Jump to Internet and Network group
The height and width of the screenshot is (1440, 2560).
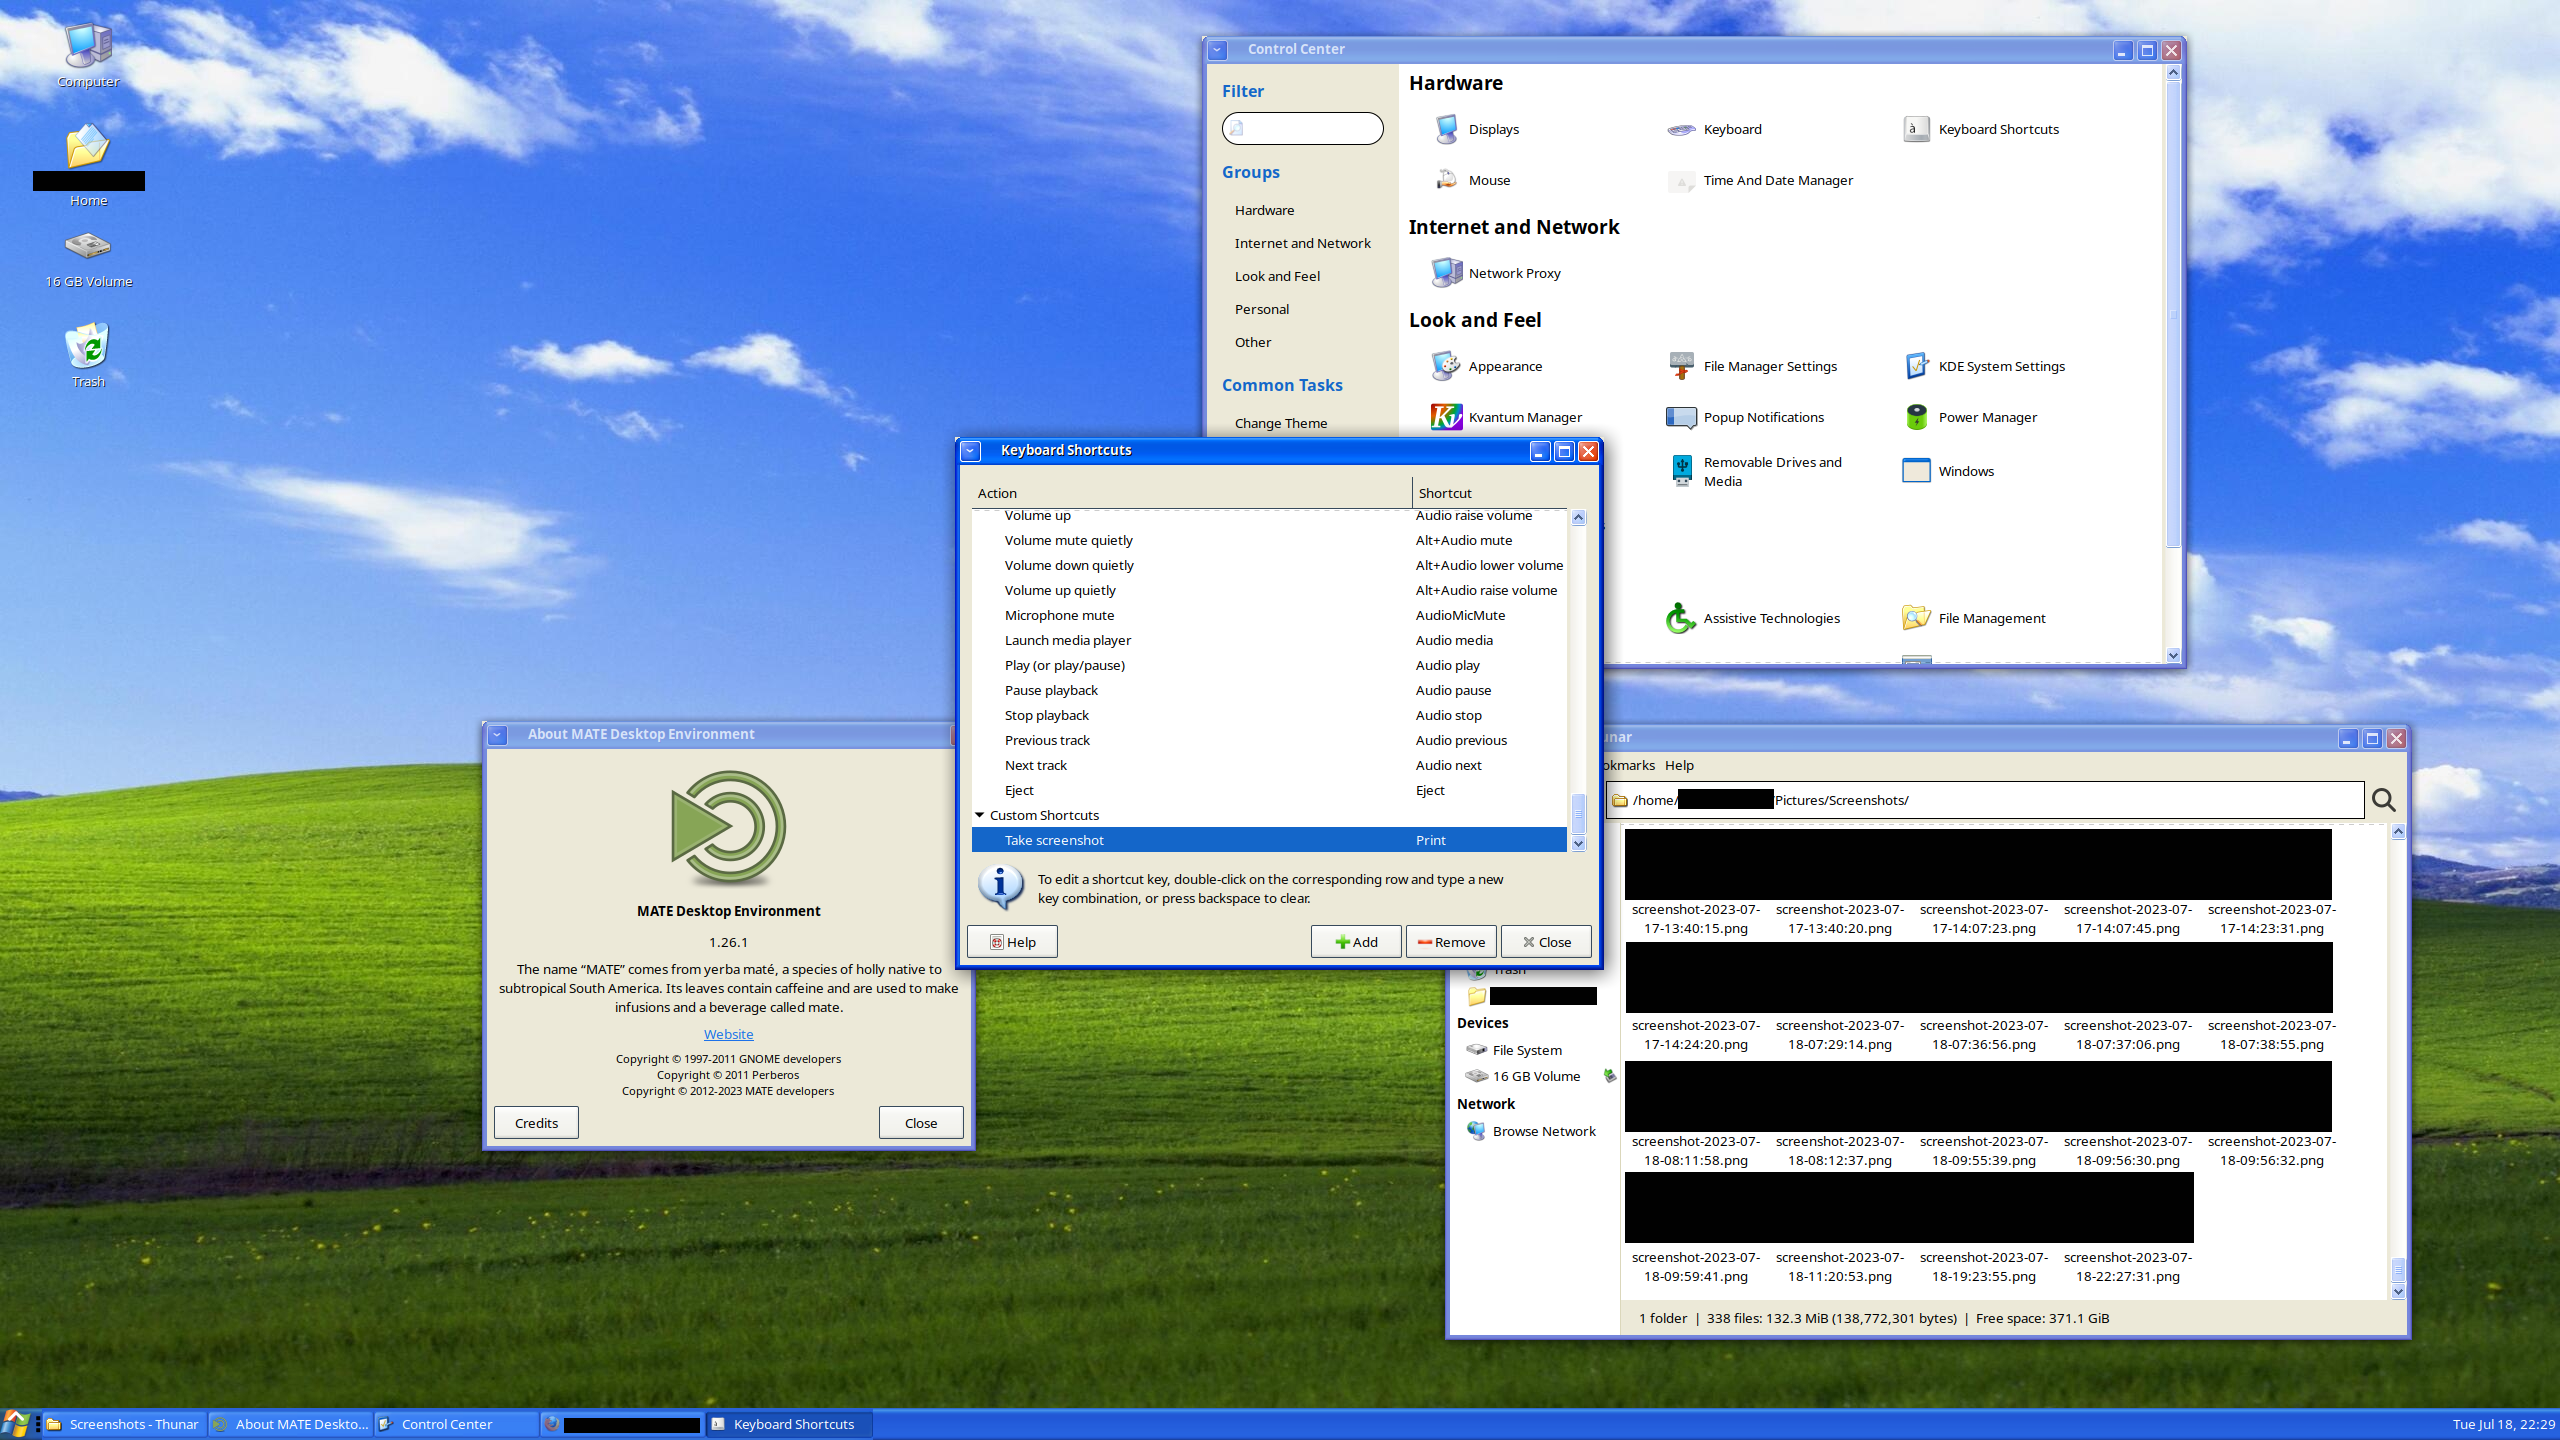click(x=1302, y=243)
